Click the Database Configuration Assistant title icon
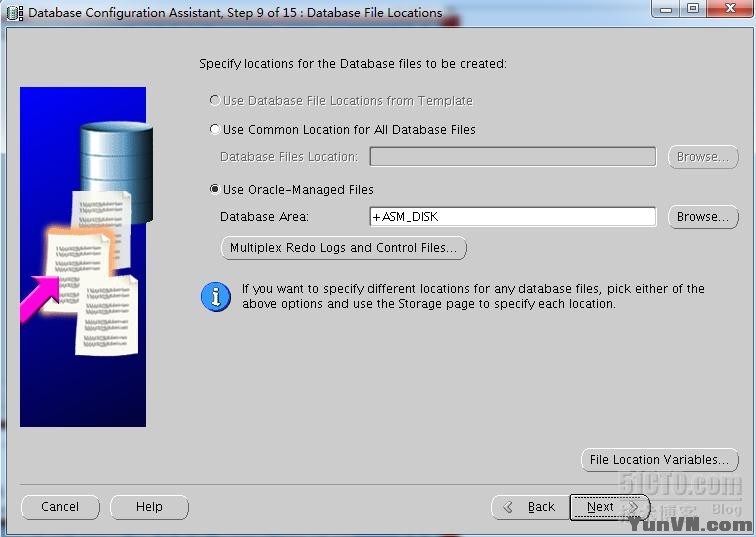Image resolution: width=756 pixels, height=537 pixels. (14, 13)
